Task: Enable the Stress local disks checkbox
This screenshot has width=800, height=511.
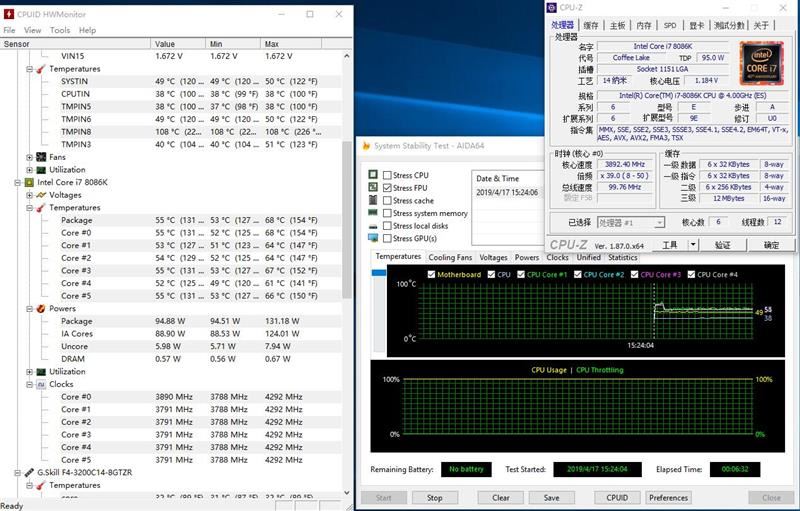Action: [x=387, y=226]
